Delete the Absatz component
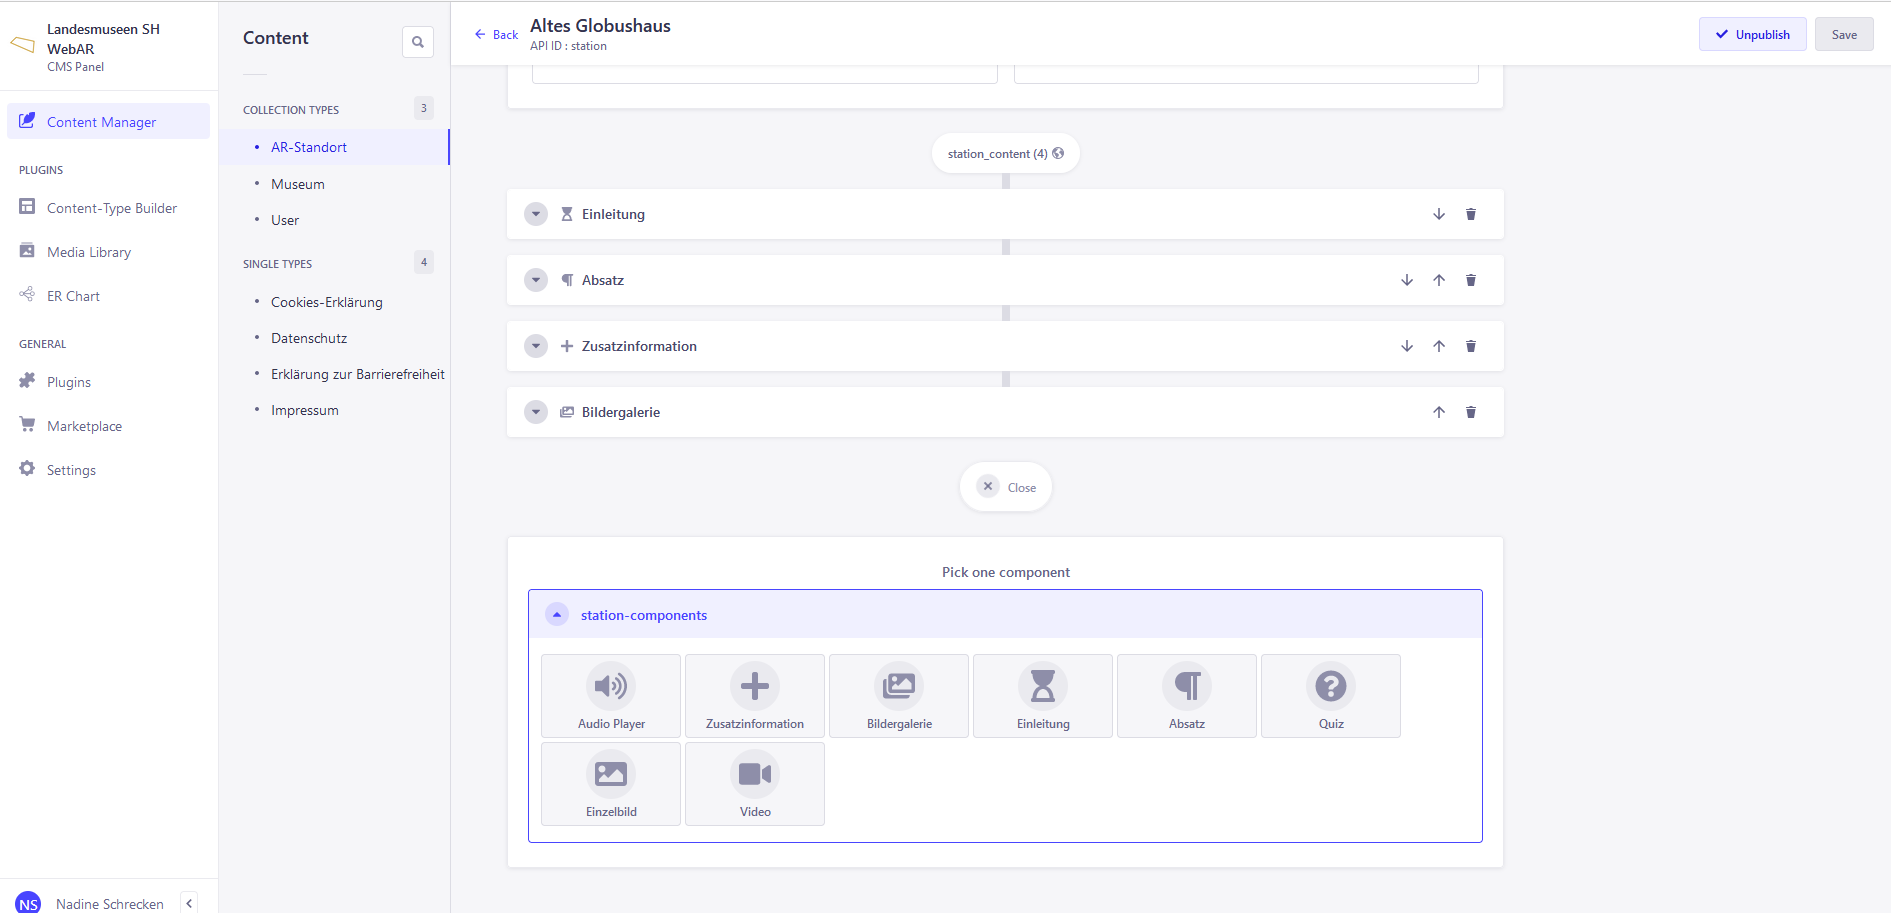The image size is (1891, 913). [1471, 280]
